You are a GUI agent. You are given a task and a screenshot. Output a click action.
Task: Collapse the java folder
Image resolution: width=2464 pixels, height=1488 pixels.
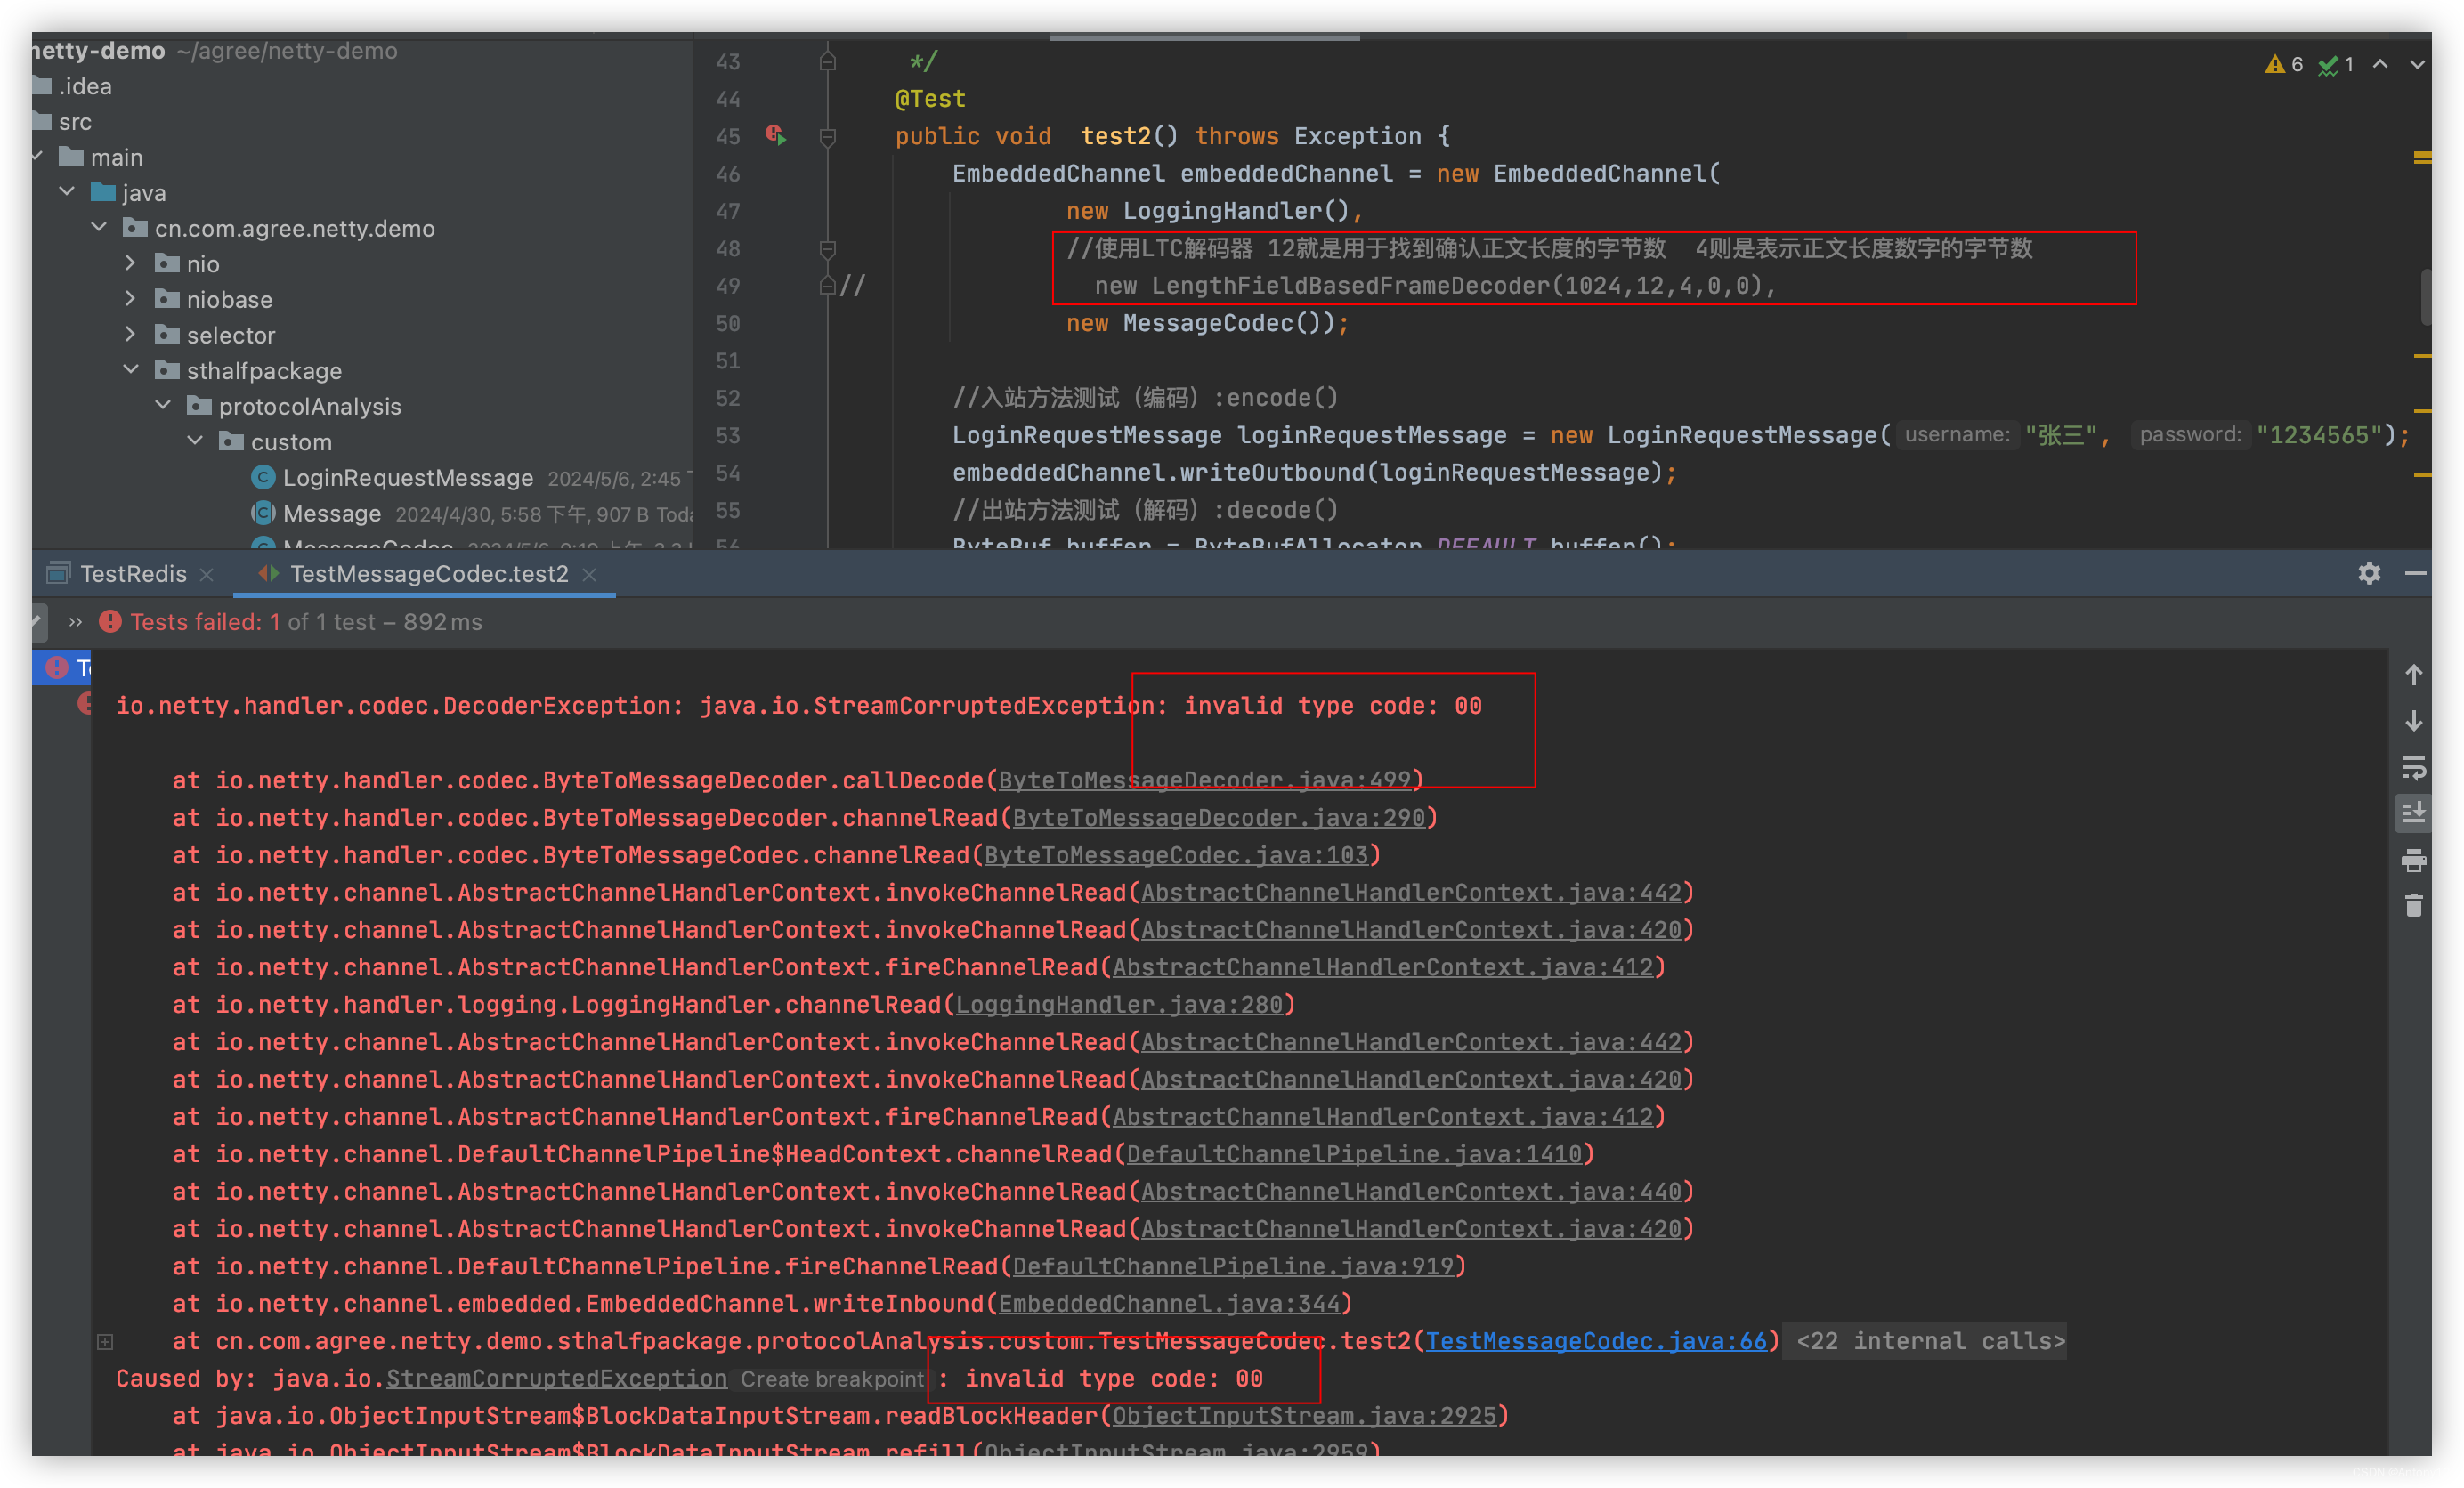67,191
